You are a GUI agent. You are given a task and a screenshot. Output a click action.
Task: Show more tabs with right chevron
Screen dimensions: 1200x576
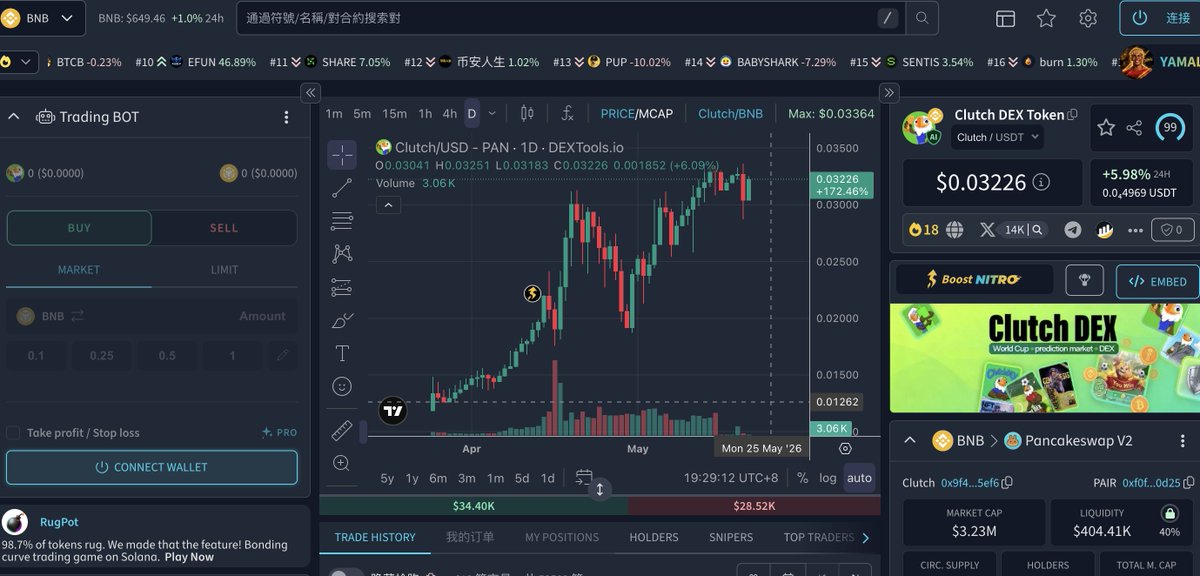click(865, 538)
